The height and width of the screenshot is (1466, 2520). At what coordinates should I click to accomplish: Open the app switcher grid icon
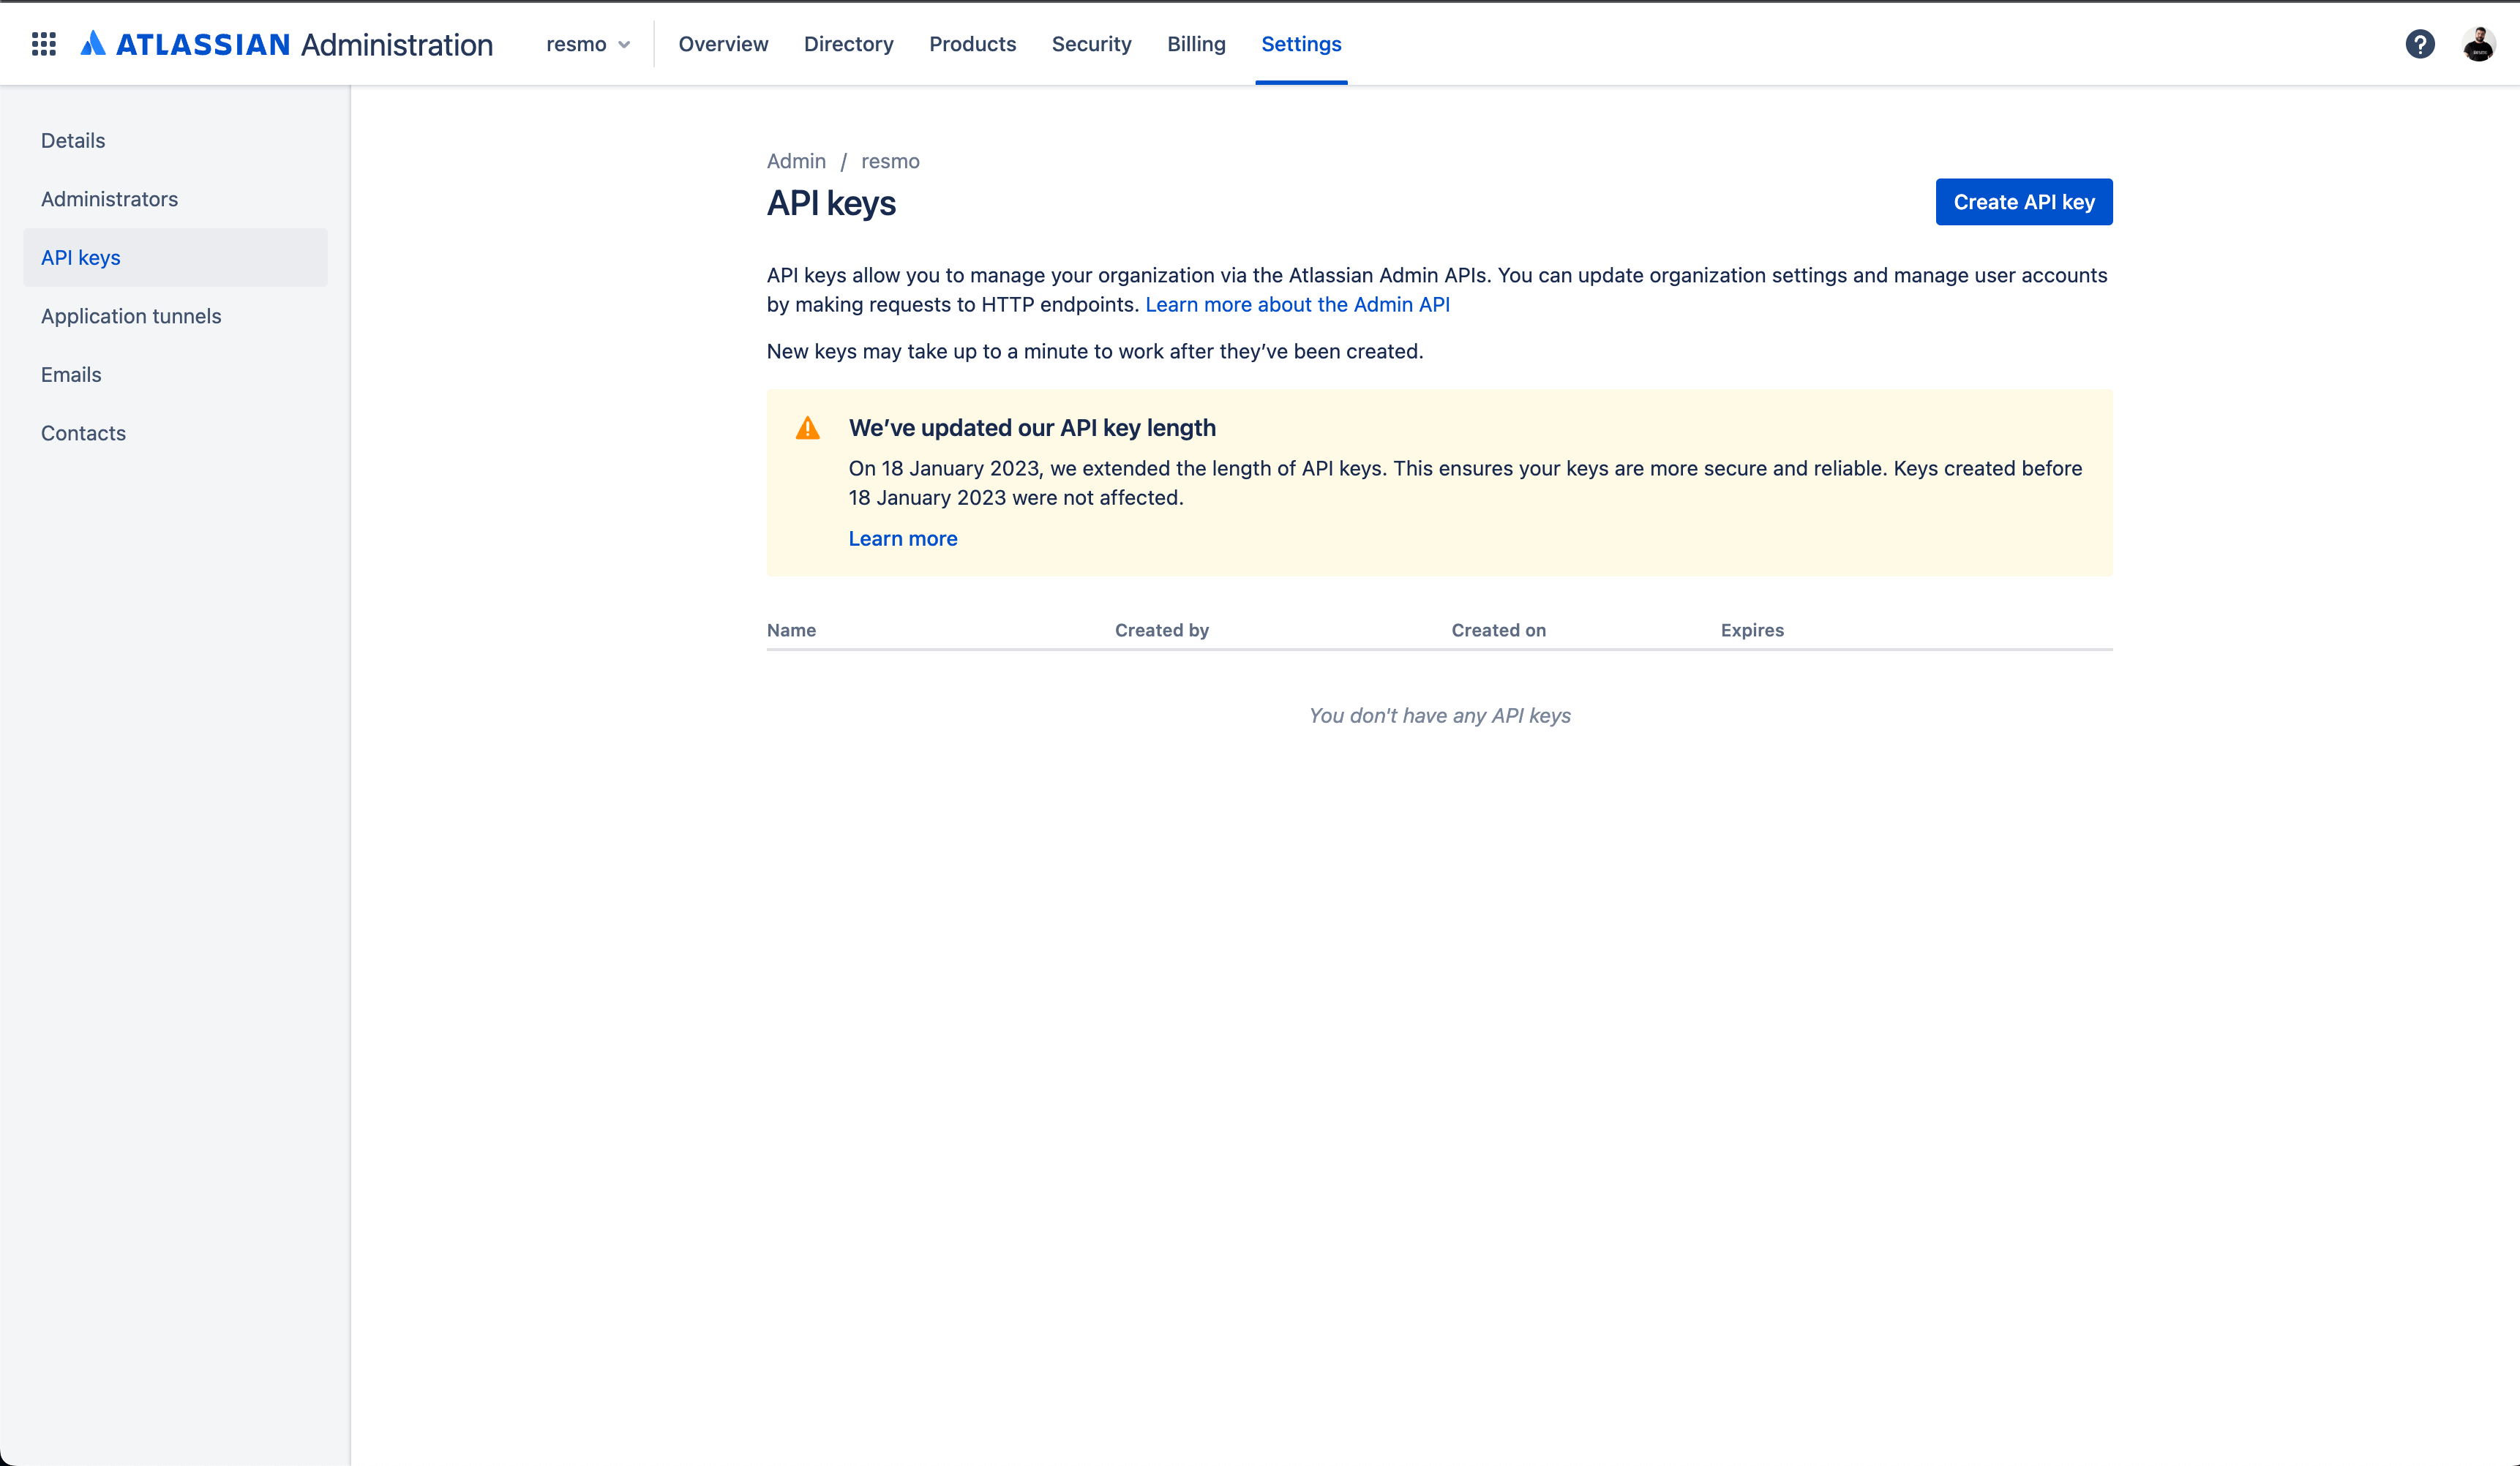pos(43,44)
